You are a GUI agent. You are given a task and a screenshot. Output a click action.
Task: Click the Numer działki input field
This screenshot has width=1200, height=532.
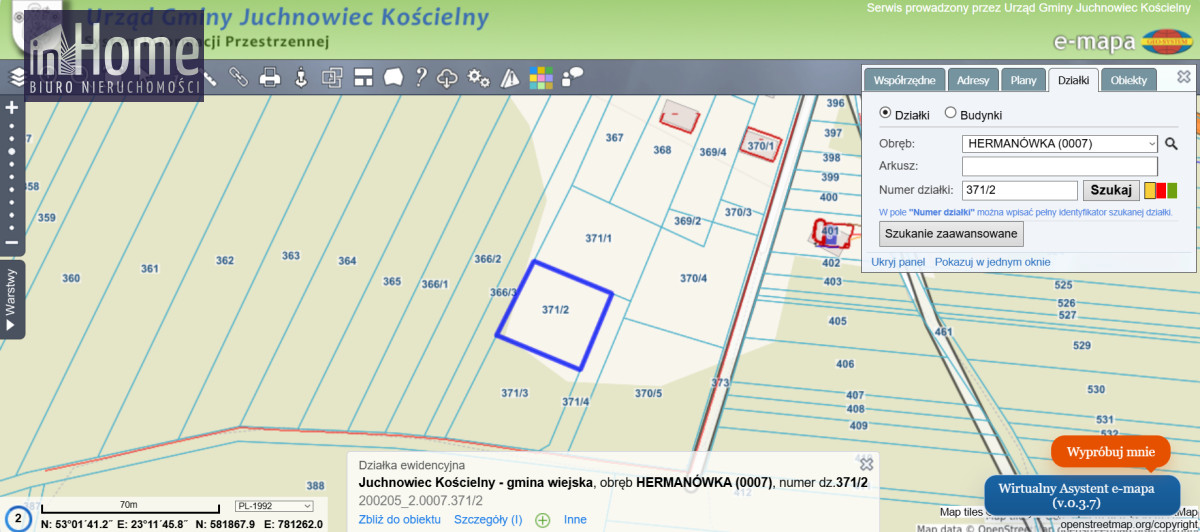[1019, 191]
